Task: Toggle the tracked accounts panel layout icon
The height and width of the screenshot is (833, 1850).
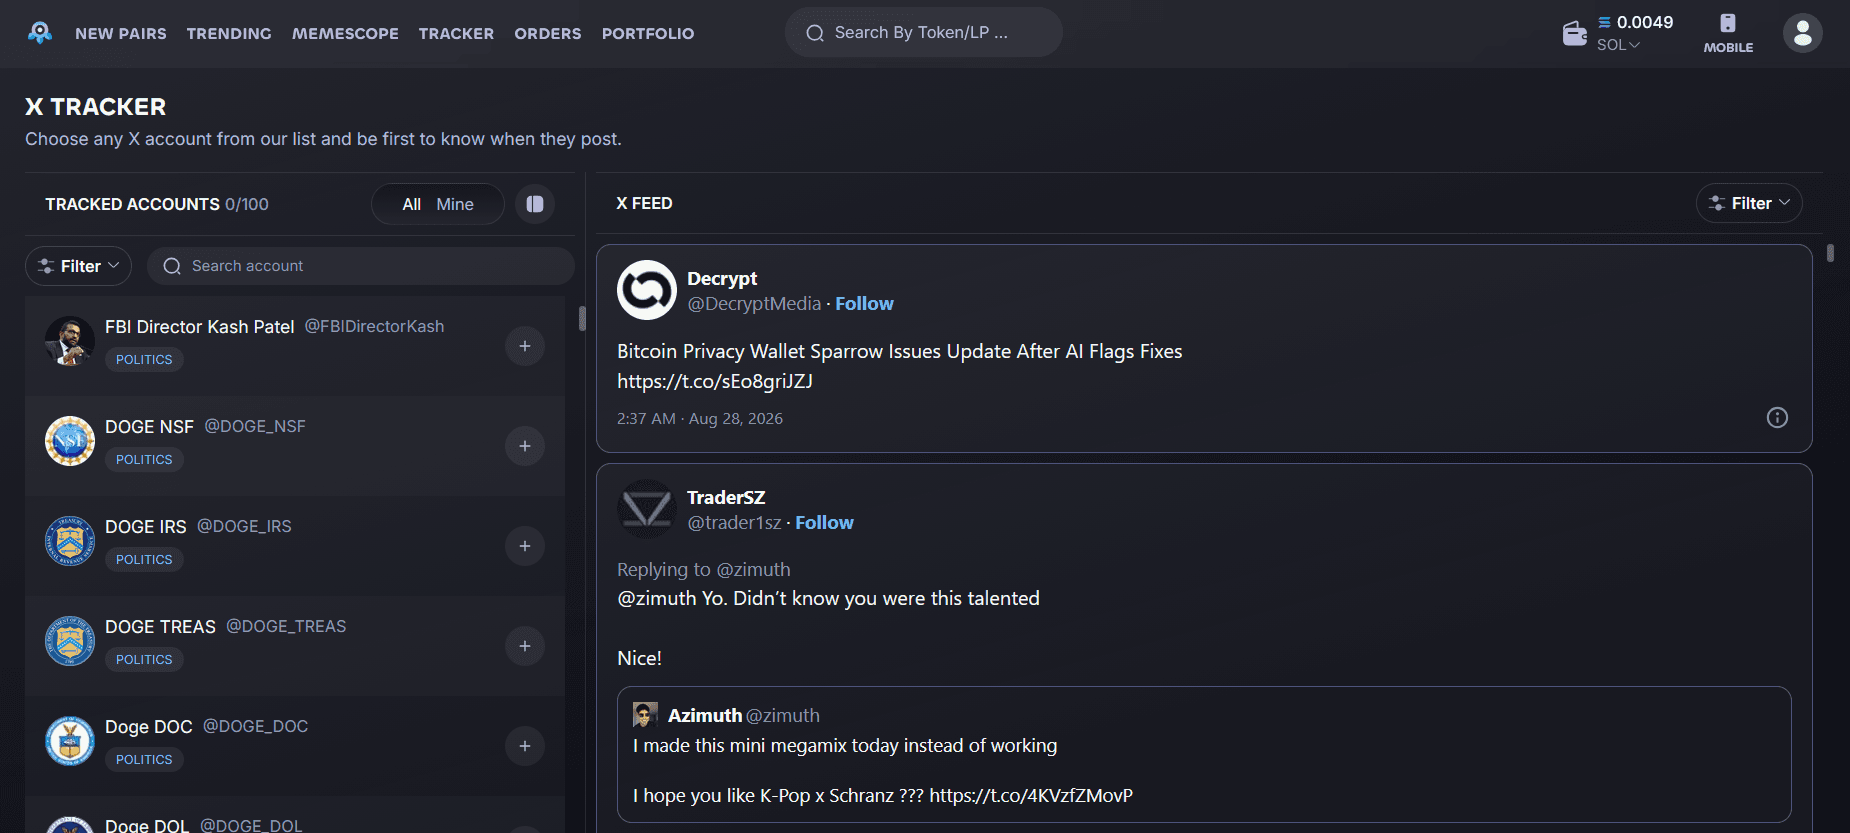Action: [x=535, y=204]
